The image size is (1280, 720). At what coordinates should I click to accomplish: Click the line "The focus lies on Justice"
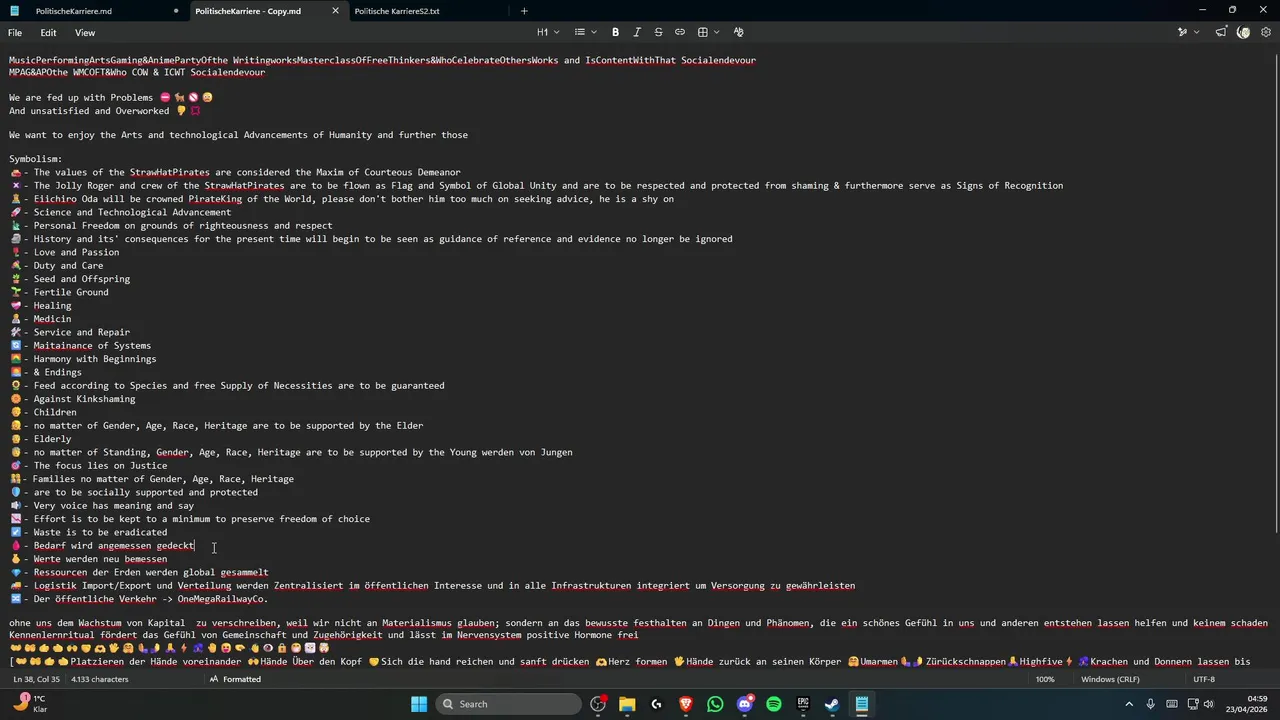click(100, 466)
